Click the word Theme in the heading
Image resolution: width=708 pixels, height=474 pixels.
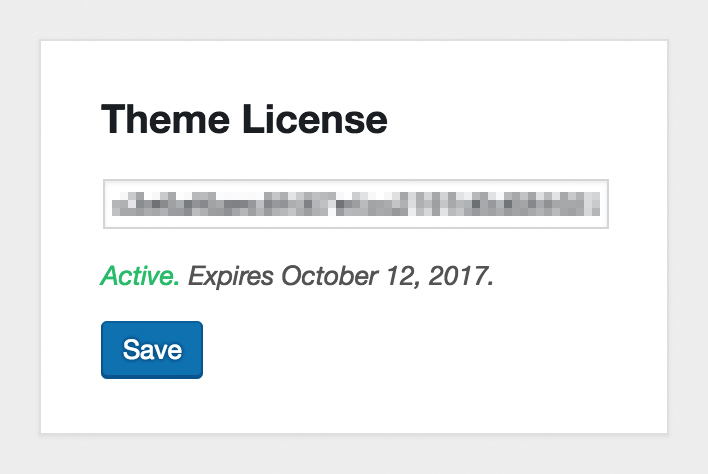coord(165,119)
